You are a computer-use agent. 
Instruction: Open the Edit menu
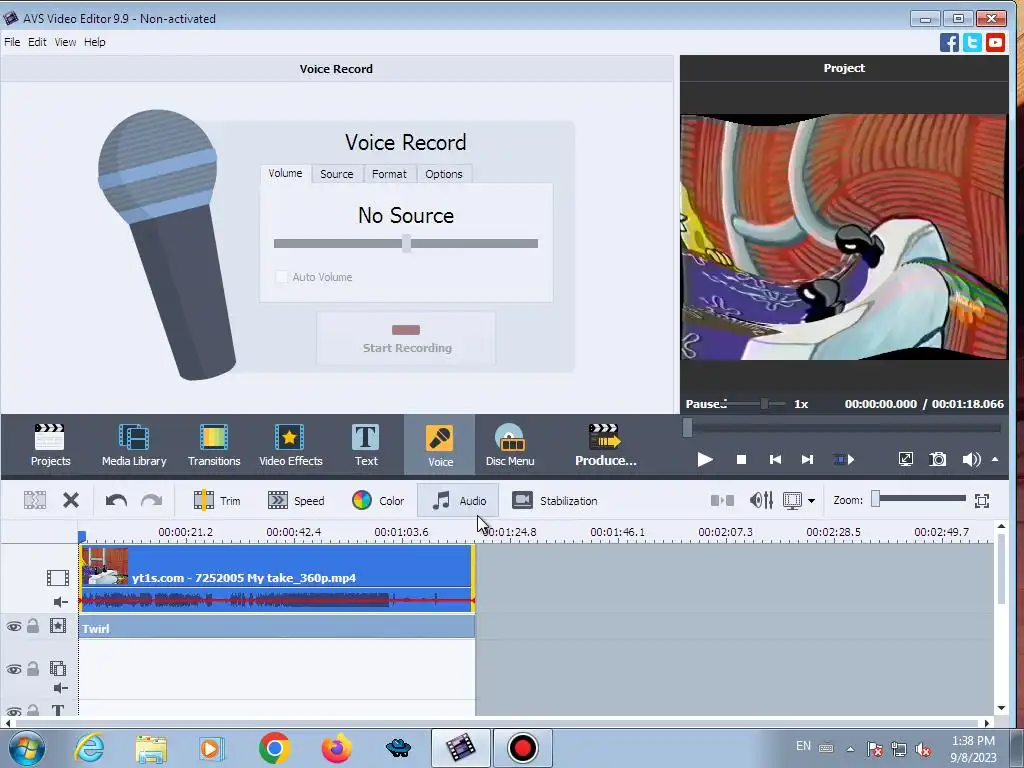[x=37, y=42]
